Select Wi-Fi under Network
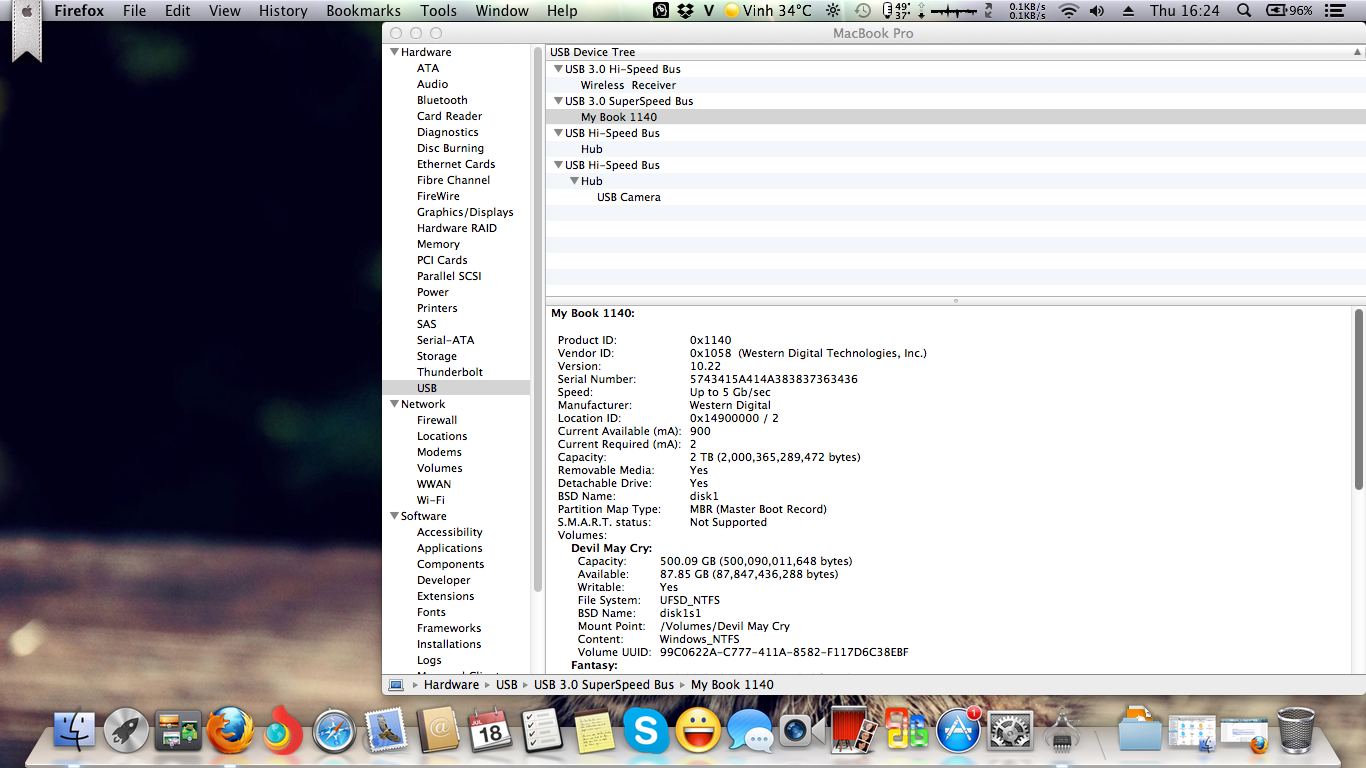Screen dimensions: 1366x768 [x=431, y=500]
